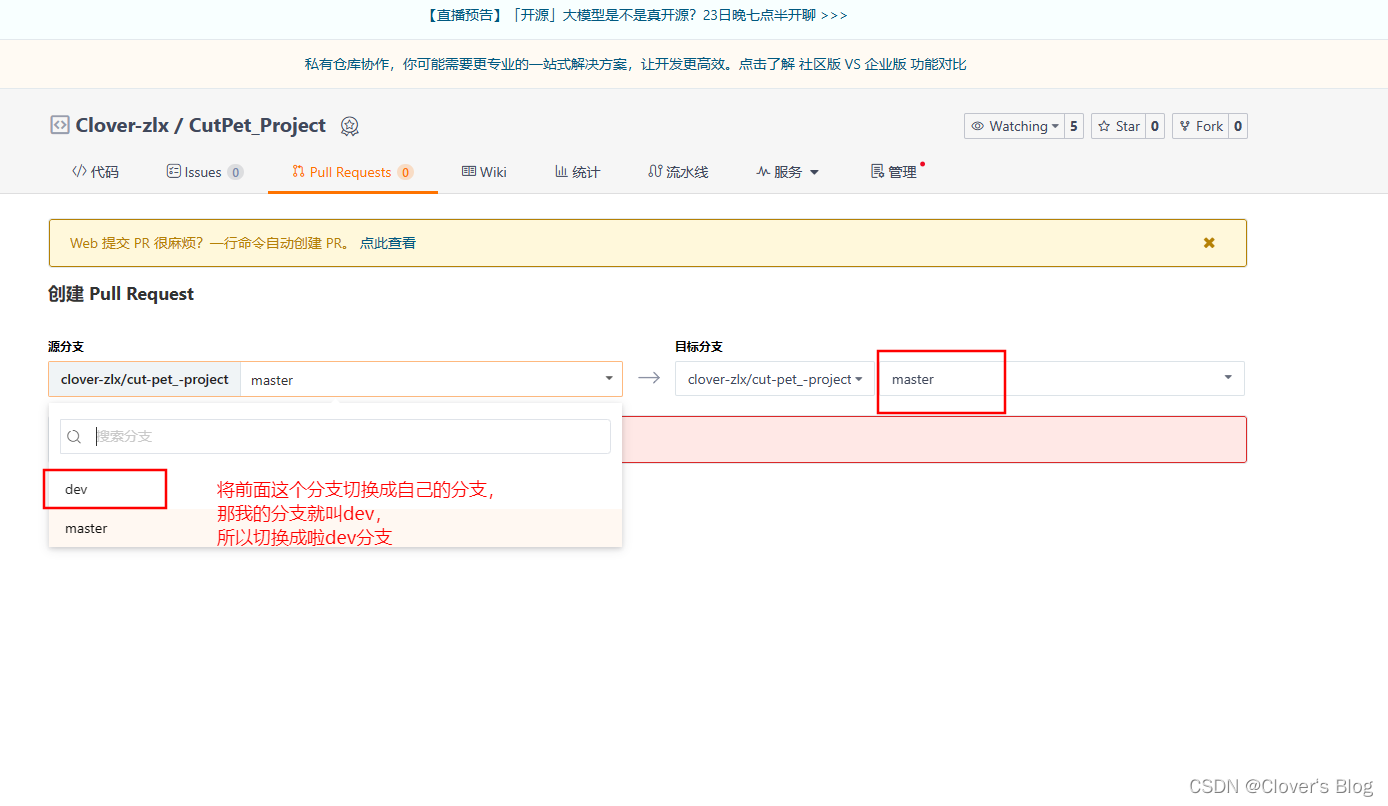Image resolution: width=1388 pixels, height=806 pixels.
Task: Click the fork icon in Fork button
Action: coord(1185,126)
